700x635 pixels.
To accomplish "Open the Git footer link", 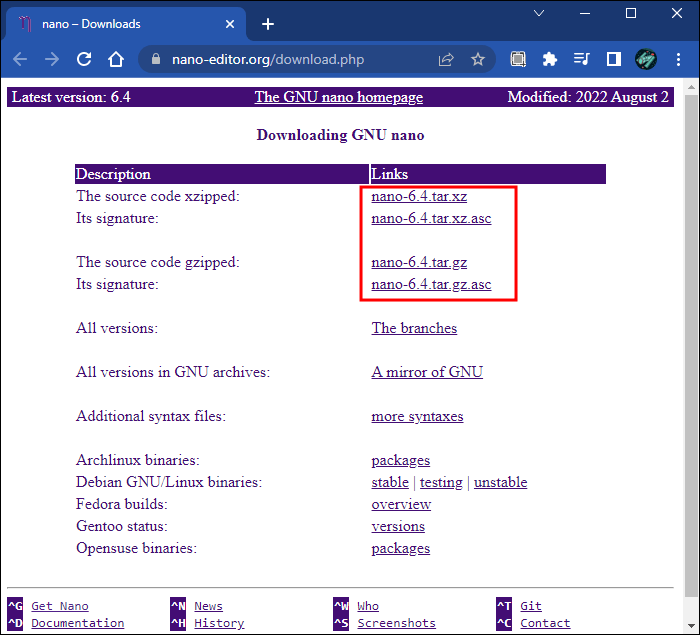I will point(531,606).
